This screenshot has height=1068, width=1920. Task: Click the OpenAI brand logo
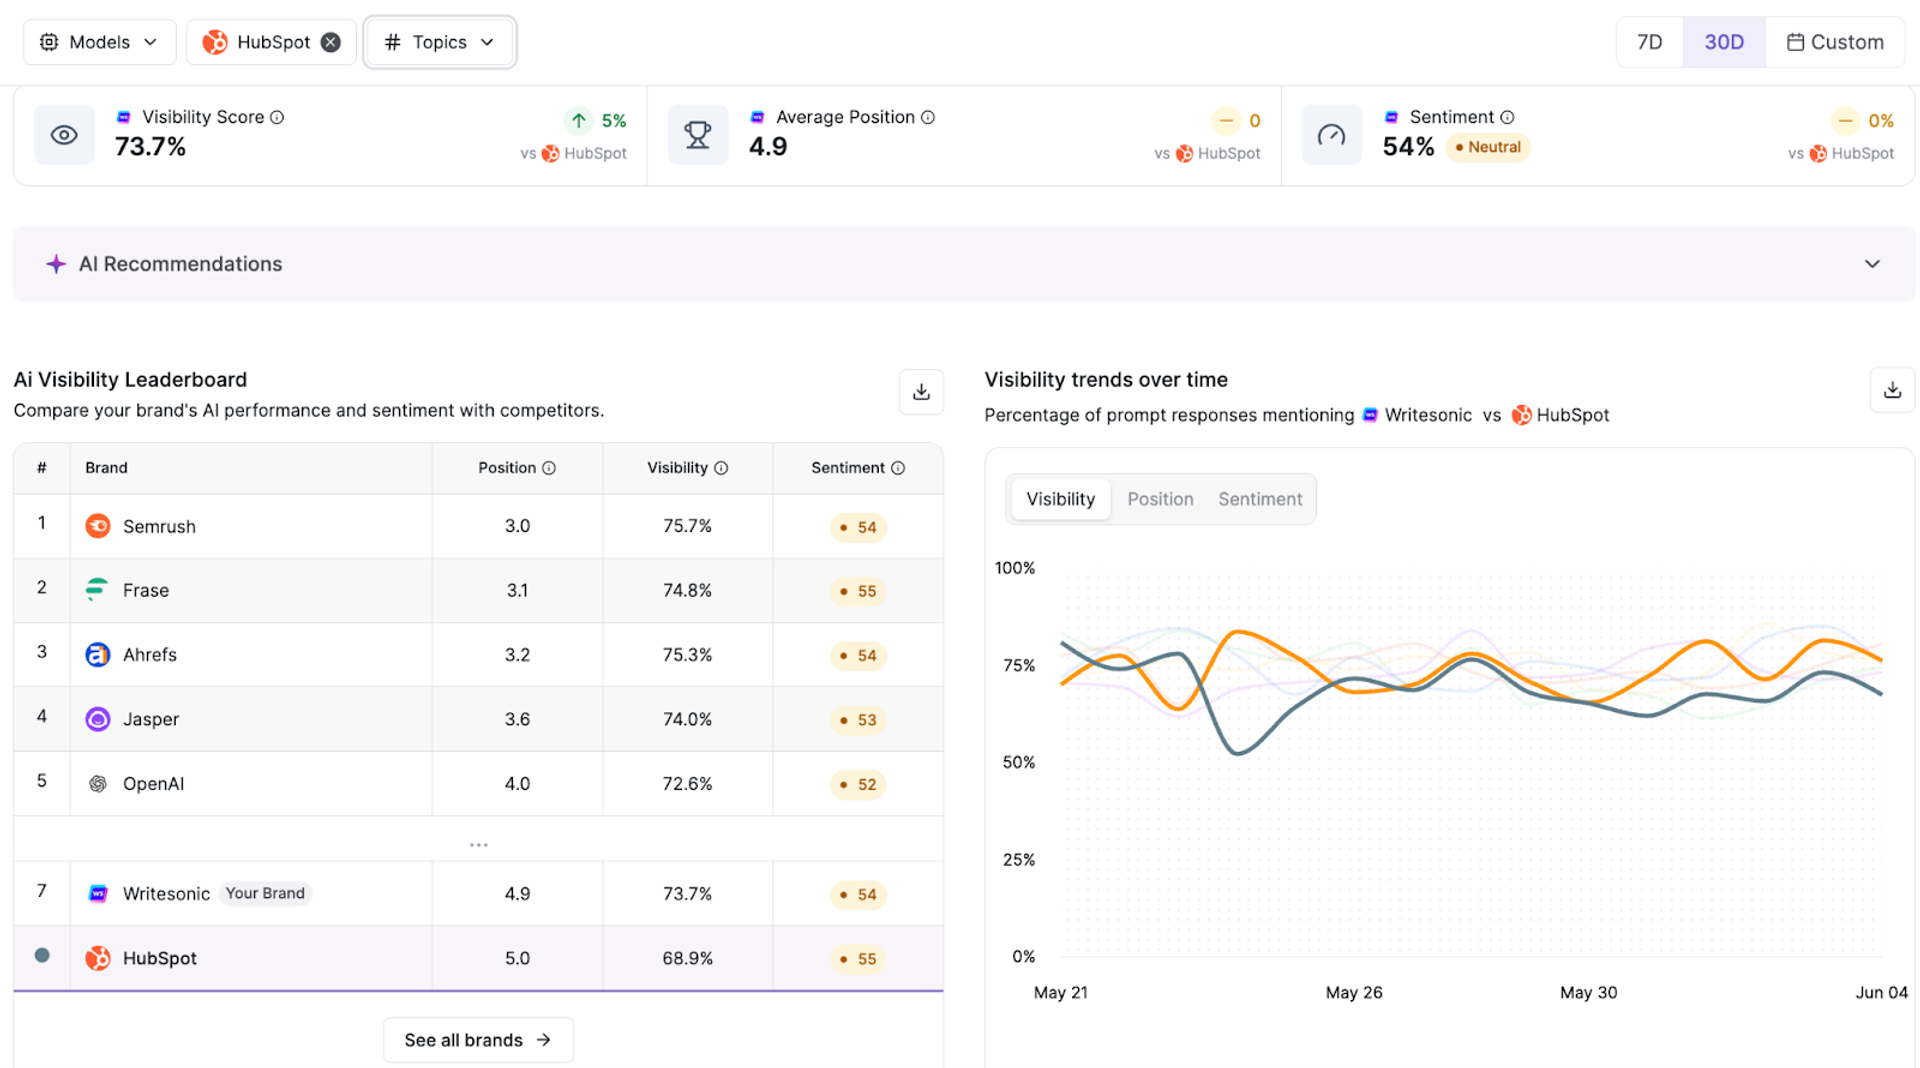click(x=98, y=784)
